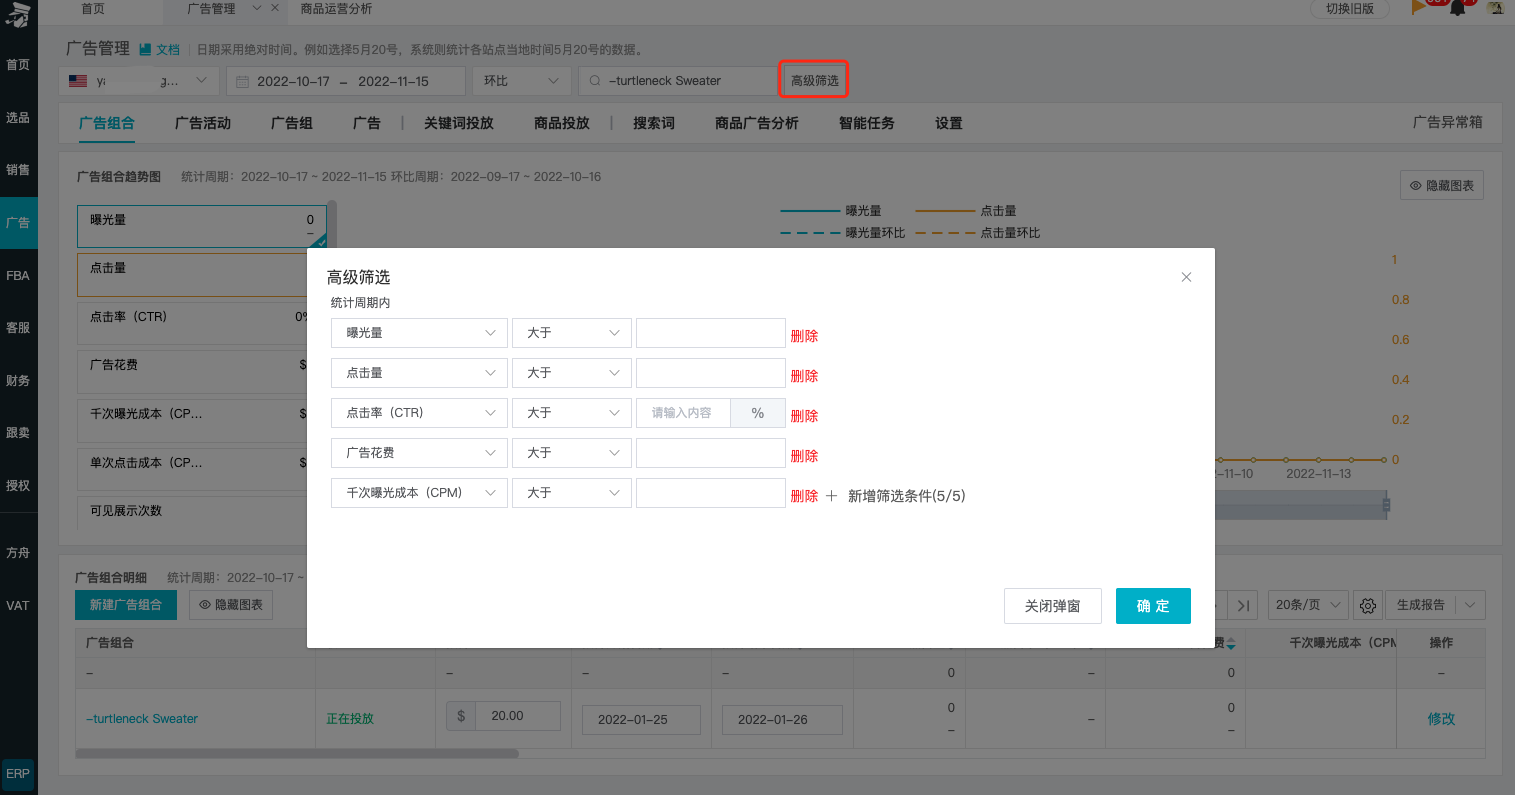The image size is (1515, 795).
Task: Click the app logo at top left
Action: coord(18,14)
